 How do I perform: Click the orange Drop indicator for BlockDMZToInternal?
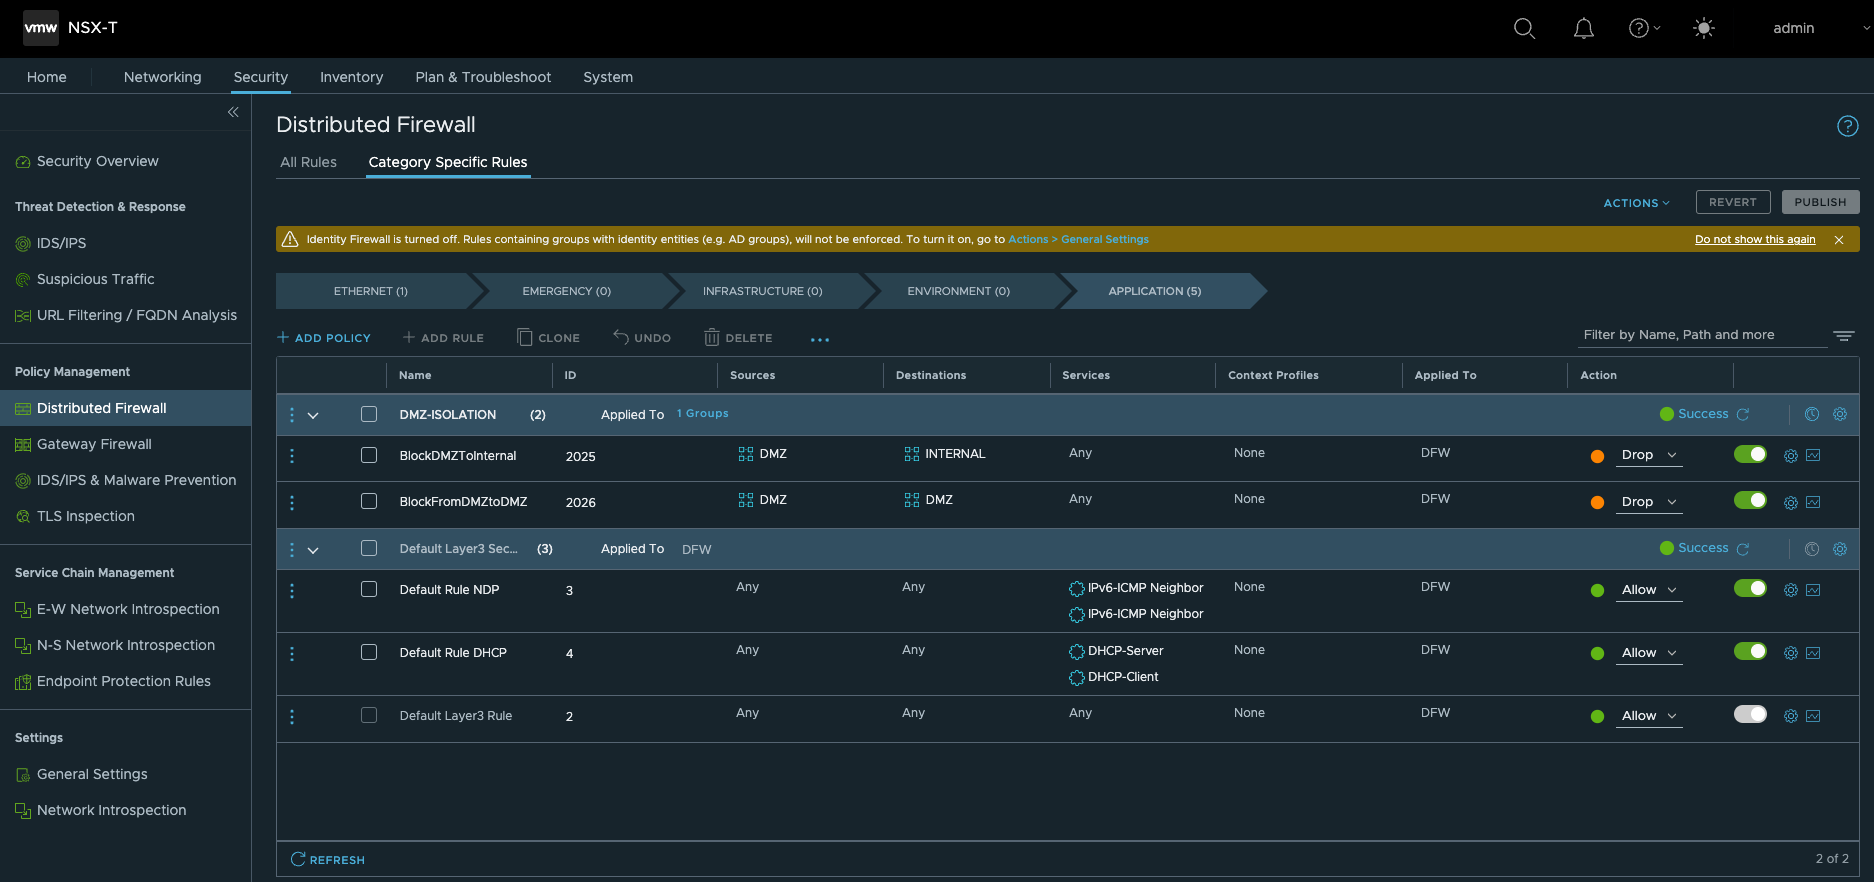(1597, 456)
